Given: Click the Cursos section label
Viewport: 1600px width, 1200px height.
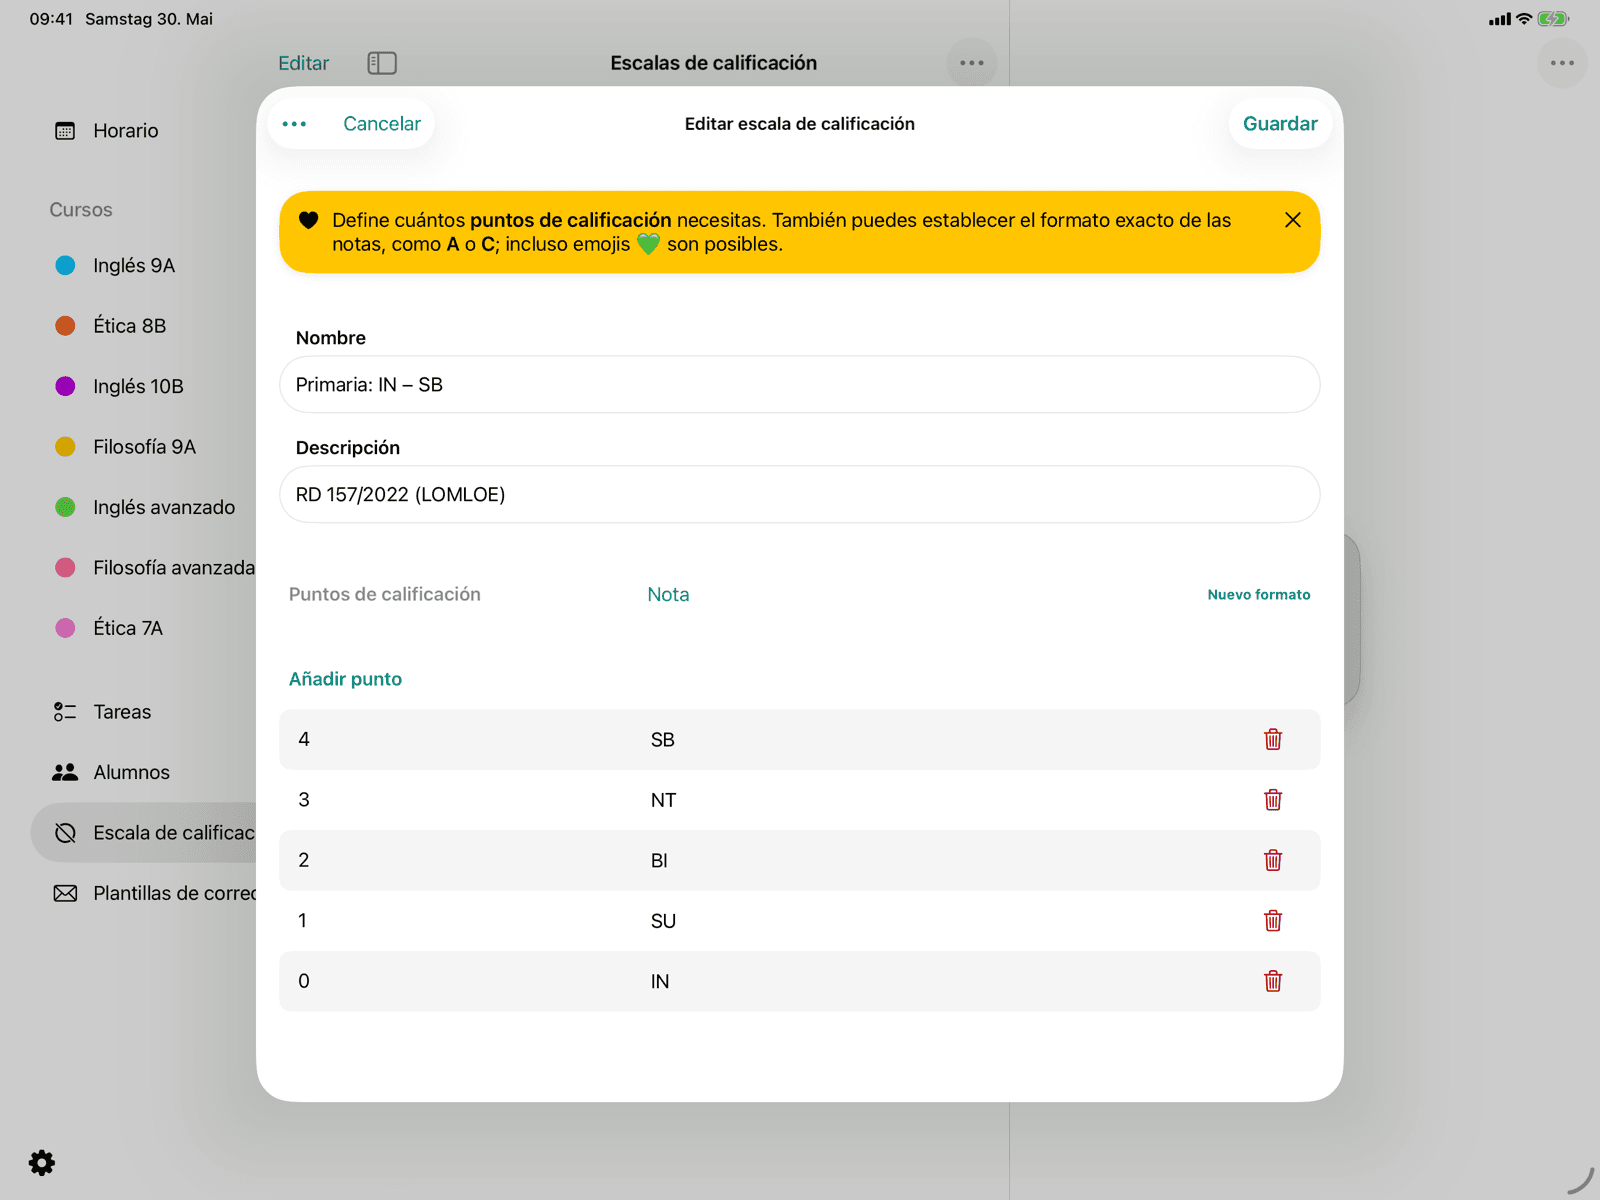Looking at the screenshot, I should pos(81,210).
